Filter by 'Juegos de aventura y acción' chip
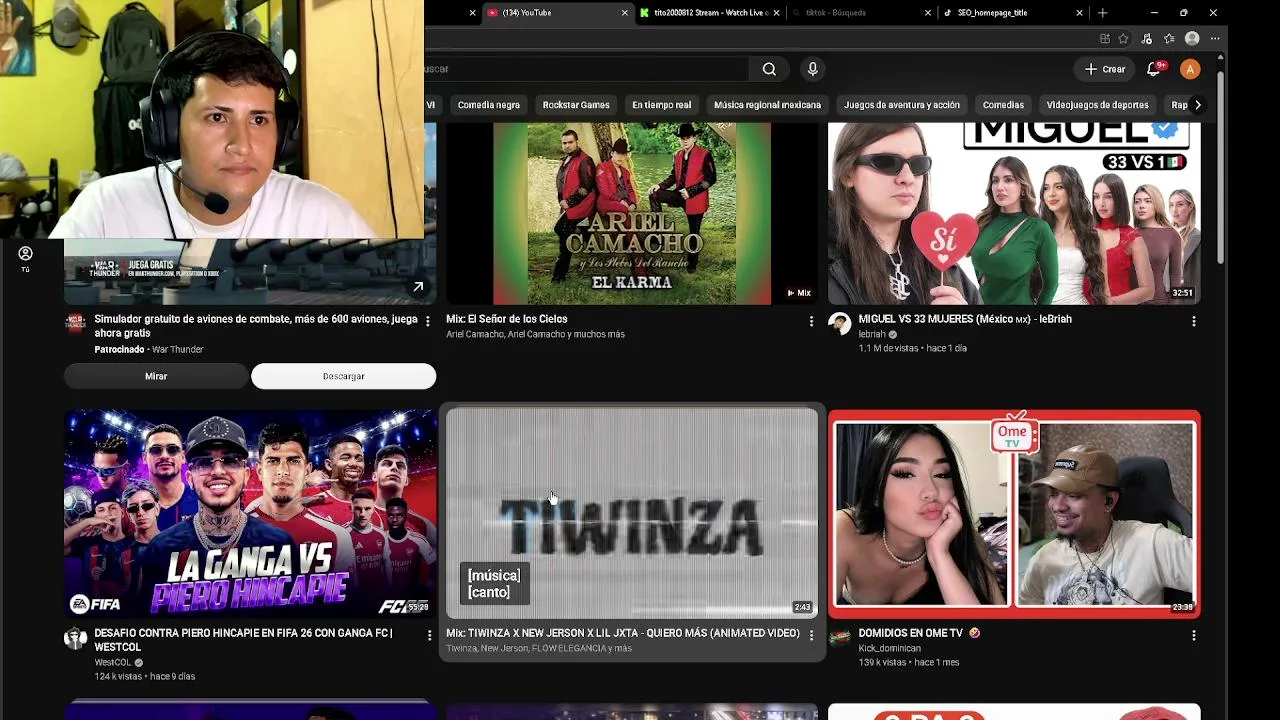Screen dimensions: 1280x720 (x=901, y=105)
